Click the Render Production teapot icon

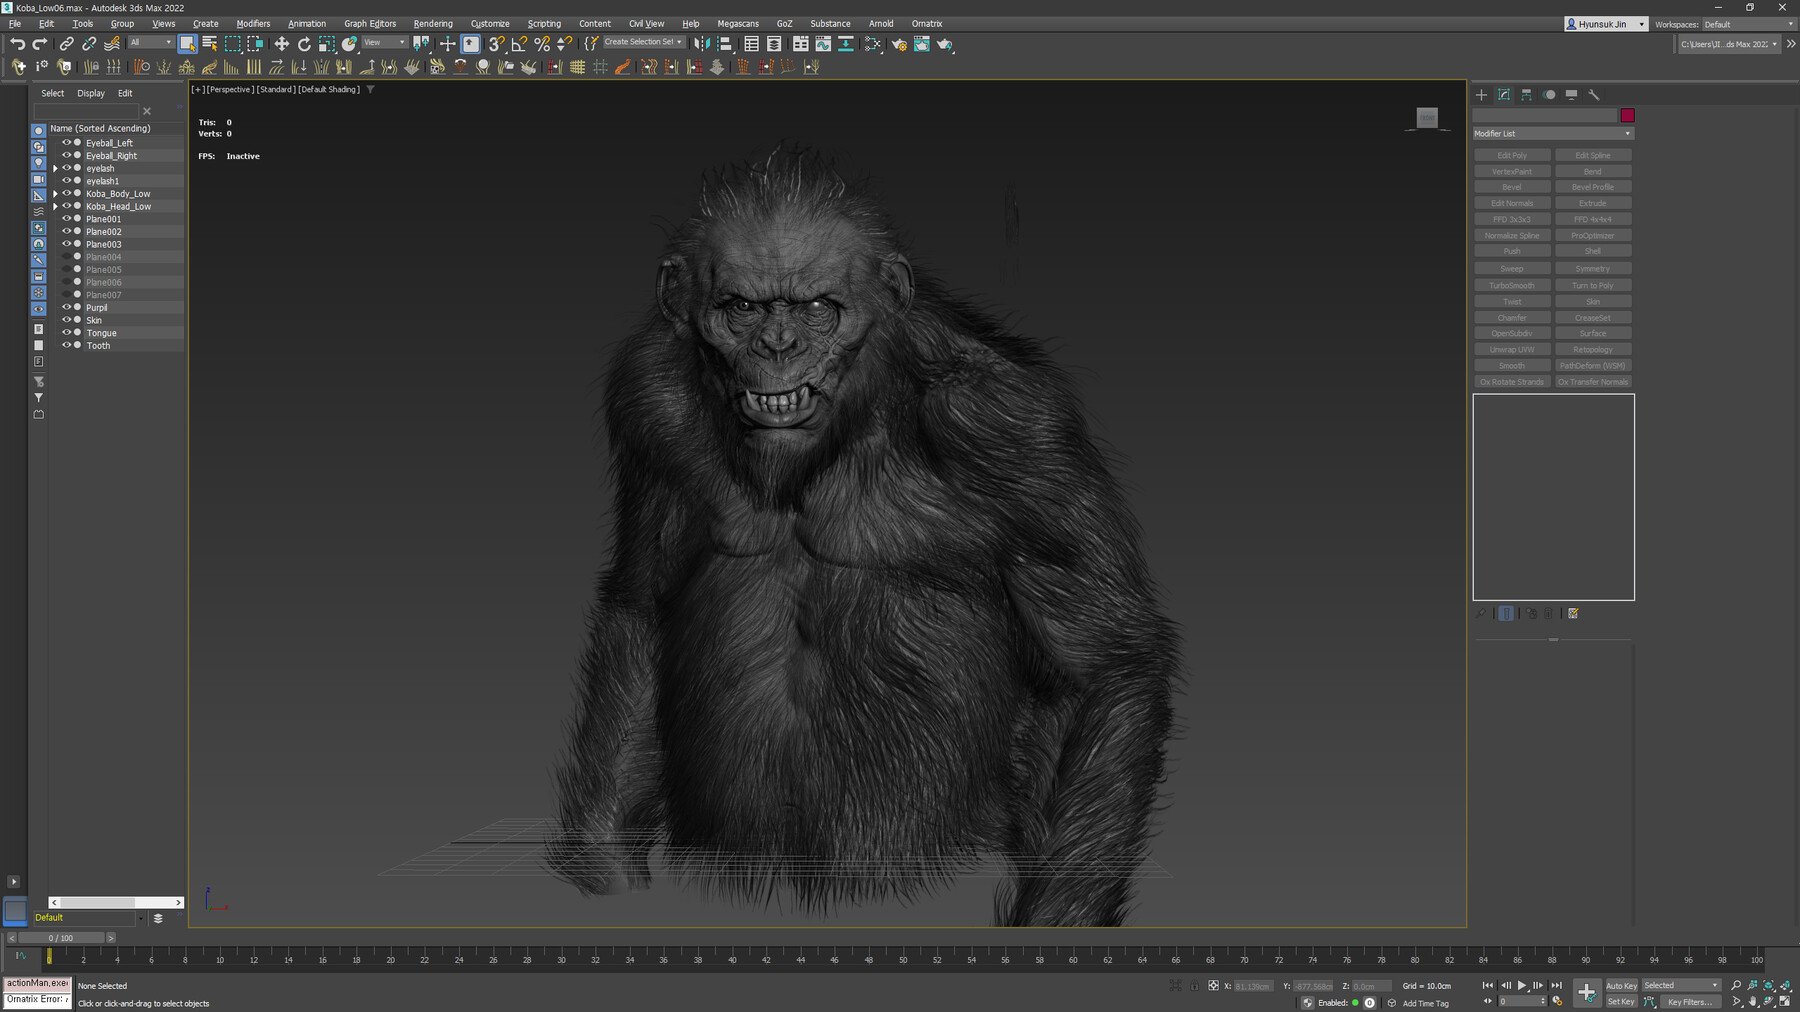tap(945, 44)
